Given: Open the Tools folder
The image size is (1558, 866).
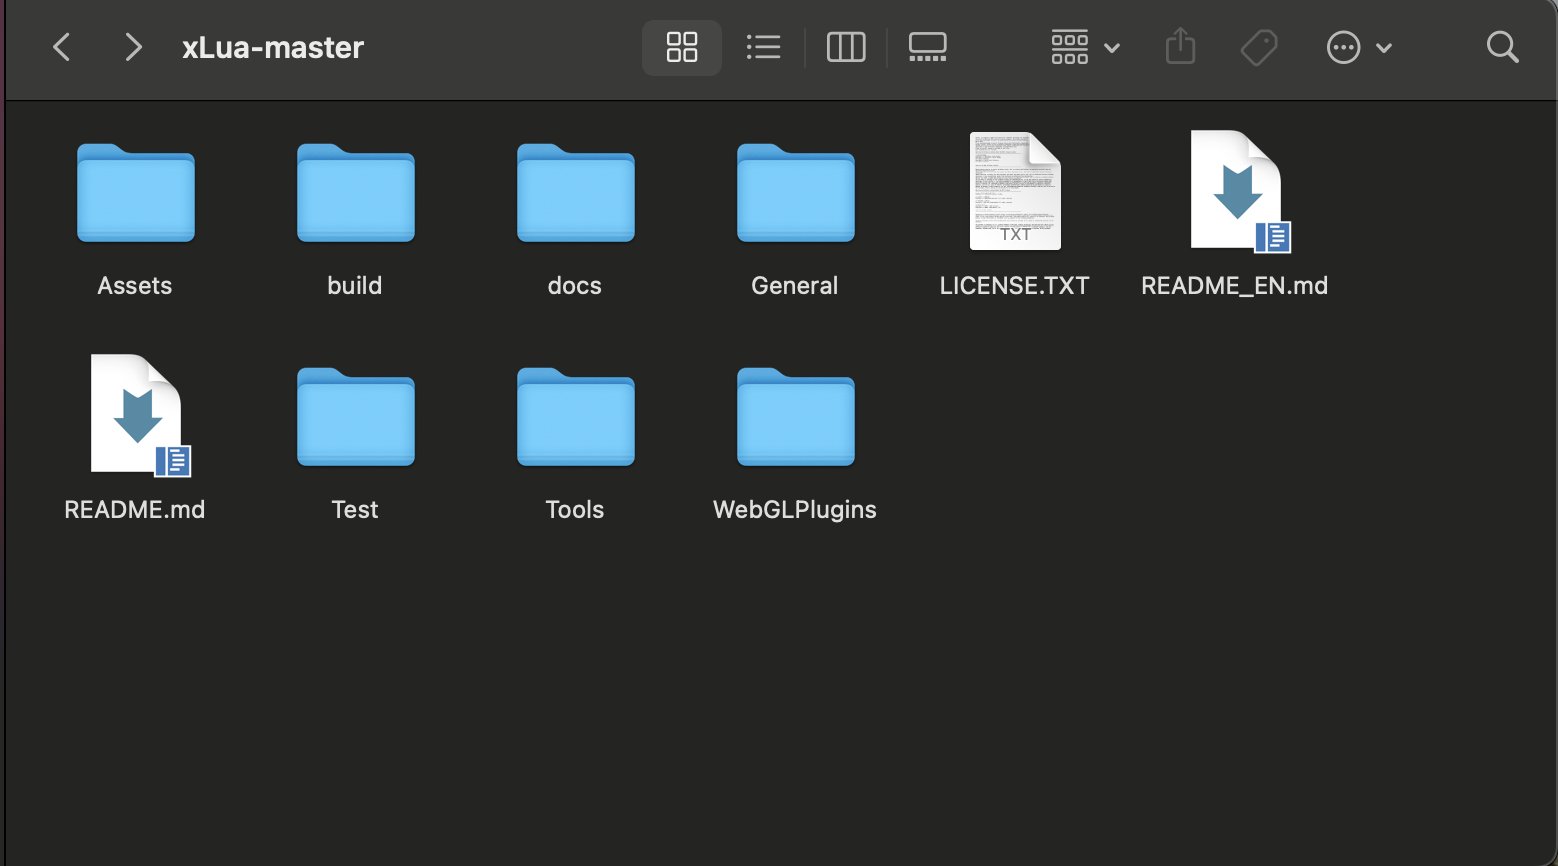Looking at the screenshot, I should 575,418.
